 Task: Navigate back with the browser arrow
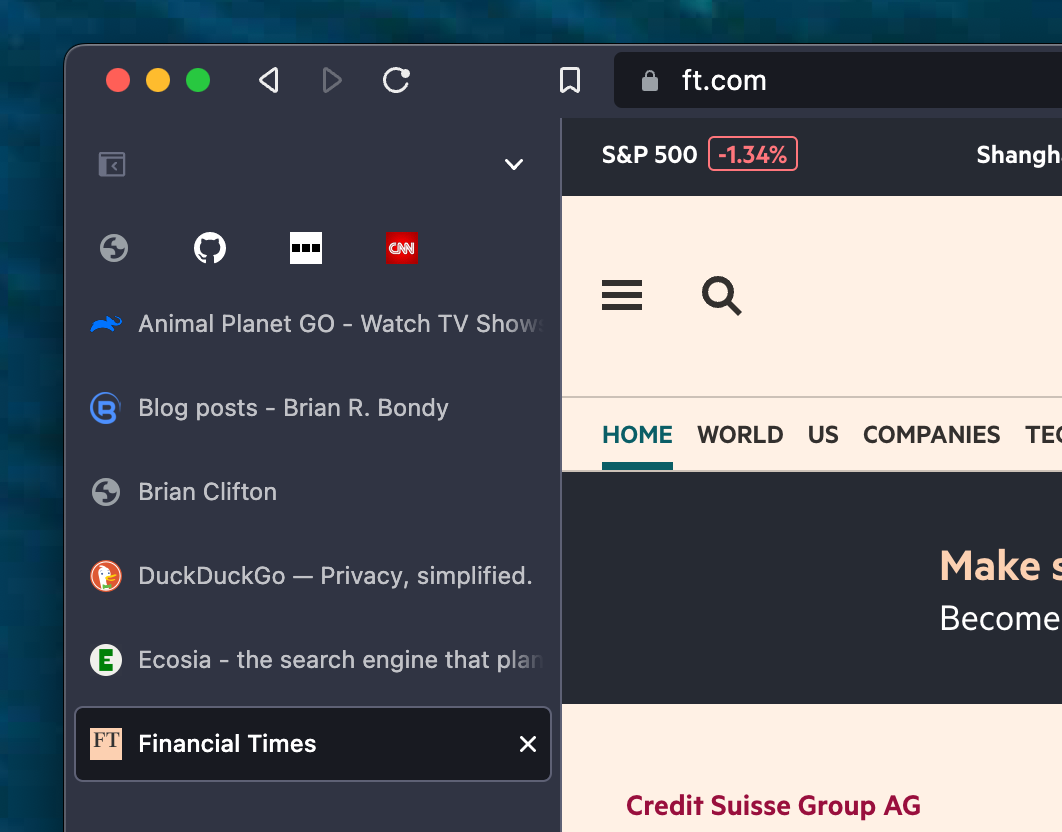click(x=268, y=80)
